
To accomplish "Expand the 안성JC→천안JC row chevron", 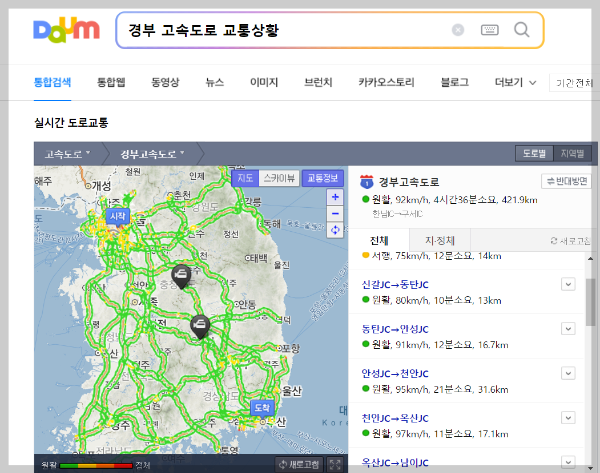I will (x=568, y=373).
